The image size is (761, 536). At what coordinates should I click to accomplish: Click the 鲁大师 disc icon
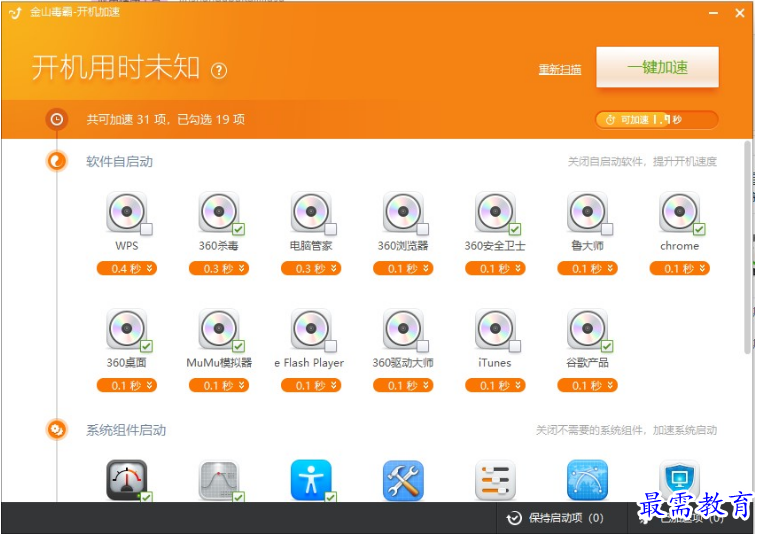tap(587, 212)
